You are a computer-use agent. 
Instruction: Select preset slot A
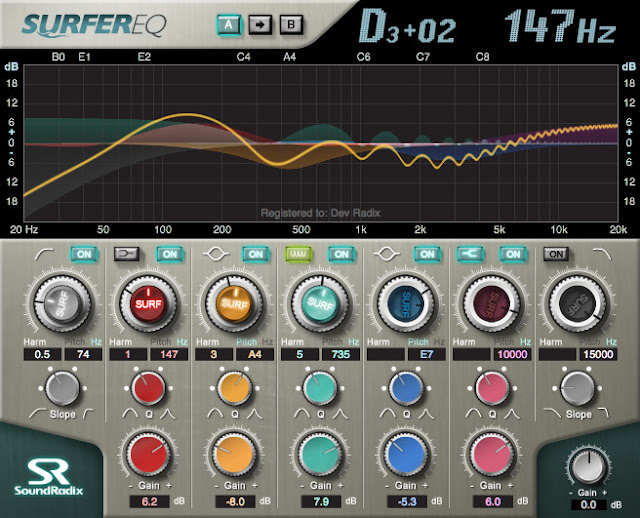[228, 25]
